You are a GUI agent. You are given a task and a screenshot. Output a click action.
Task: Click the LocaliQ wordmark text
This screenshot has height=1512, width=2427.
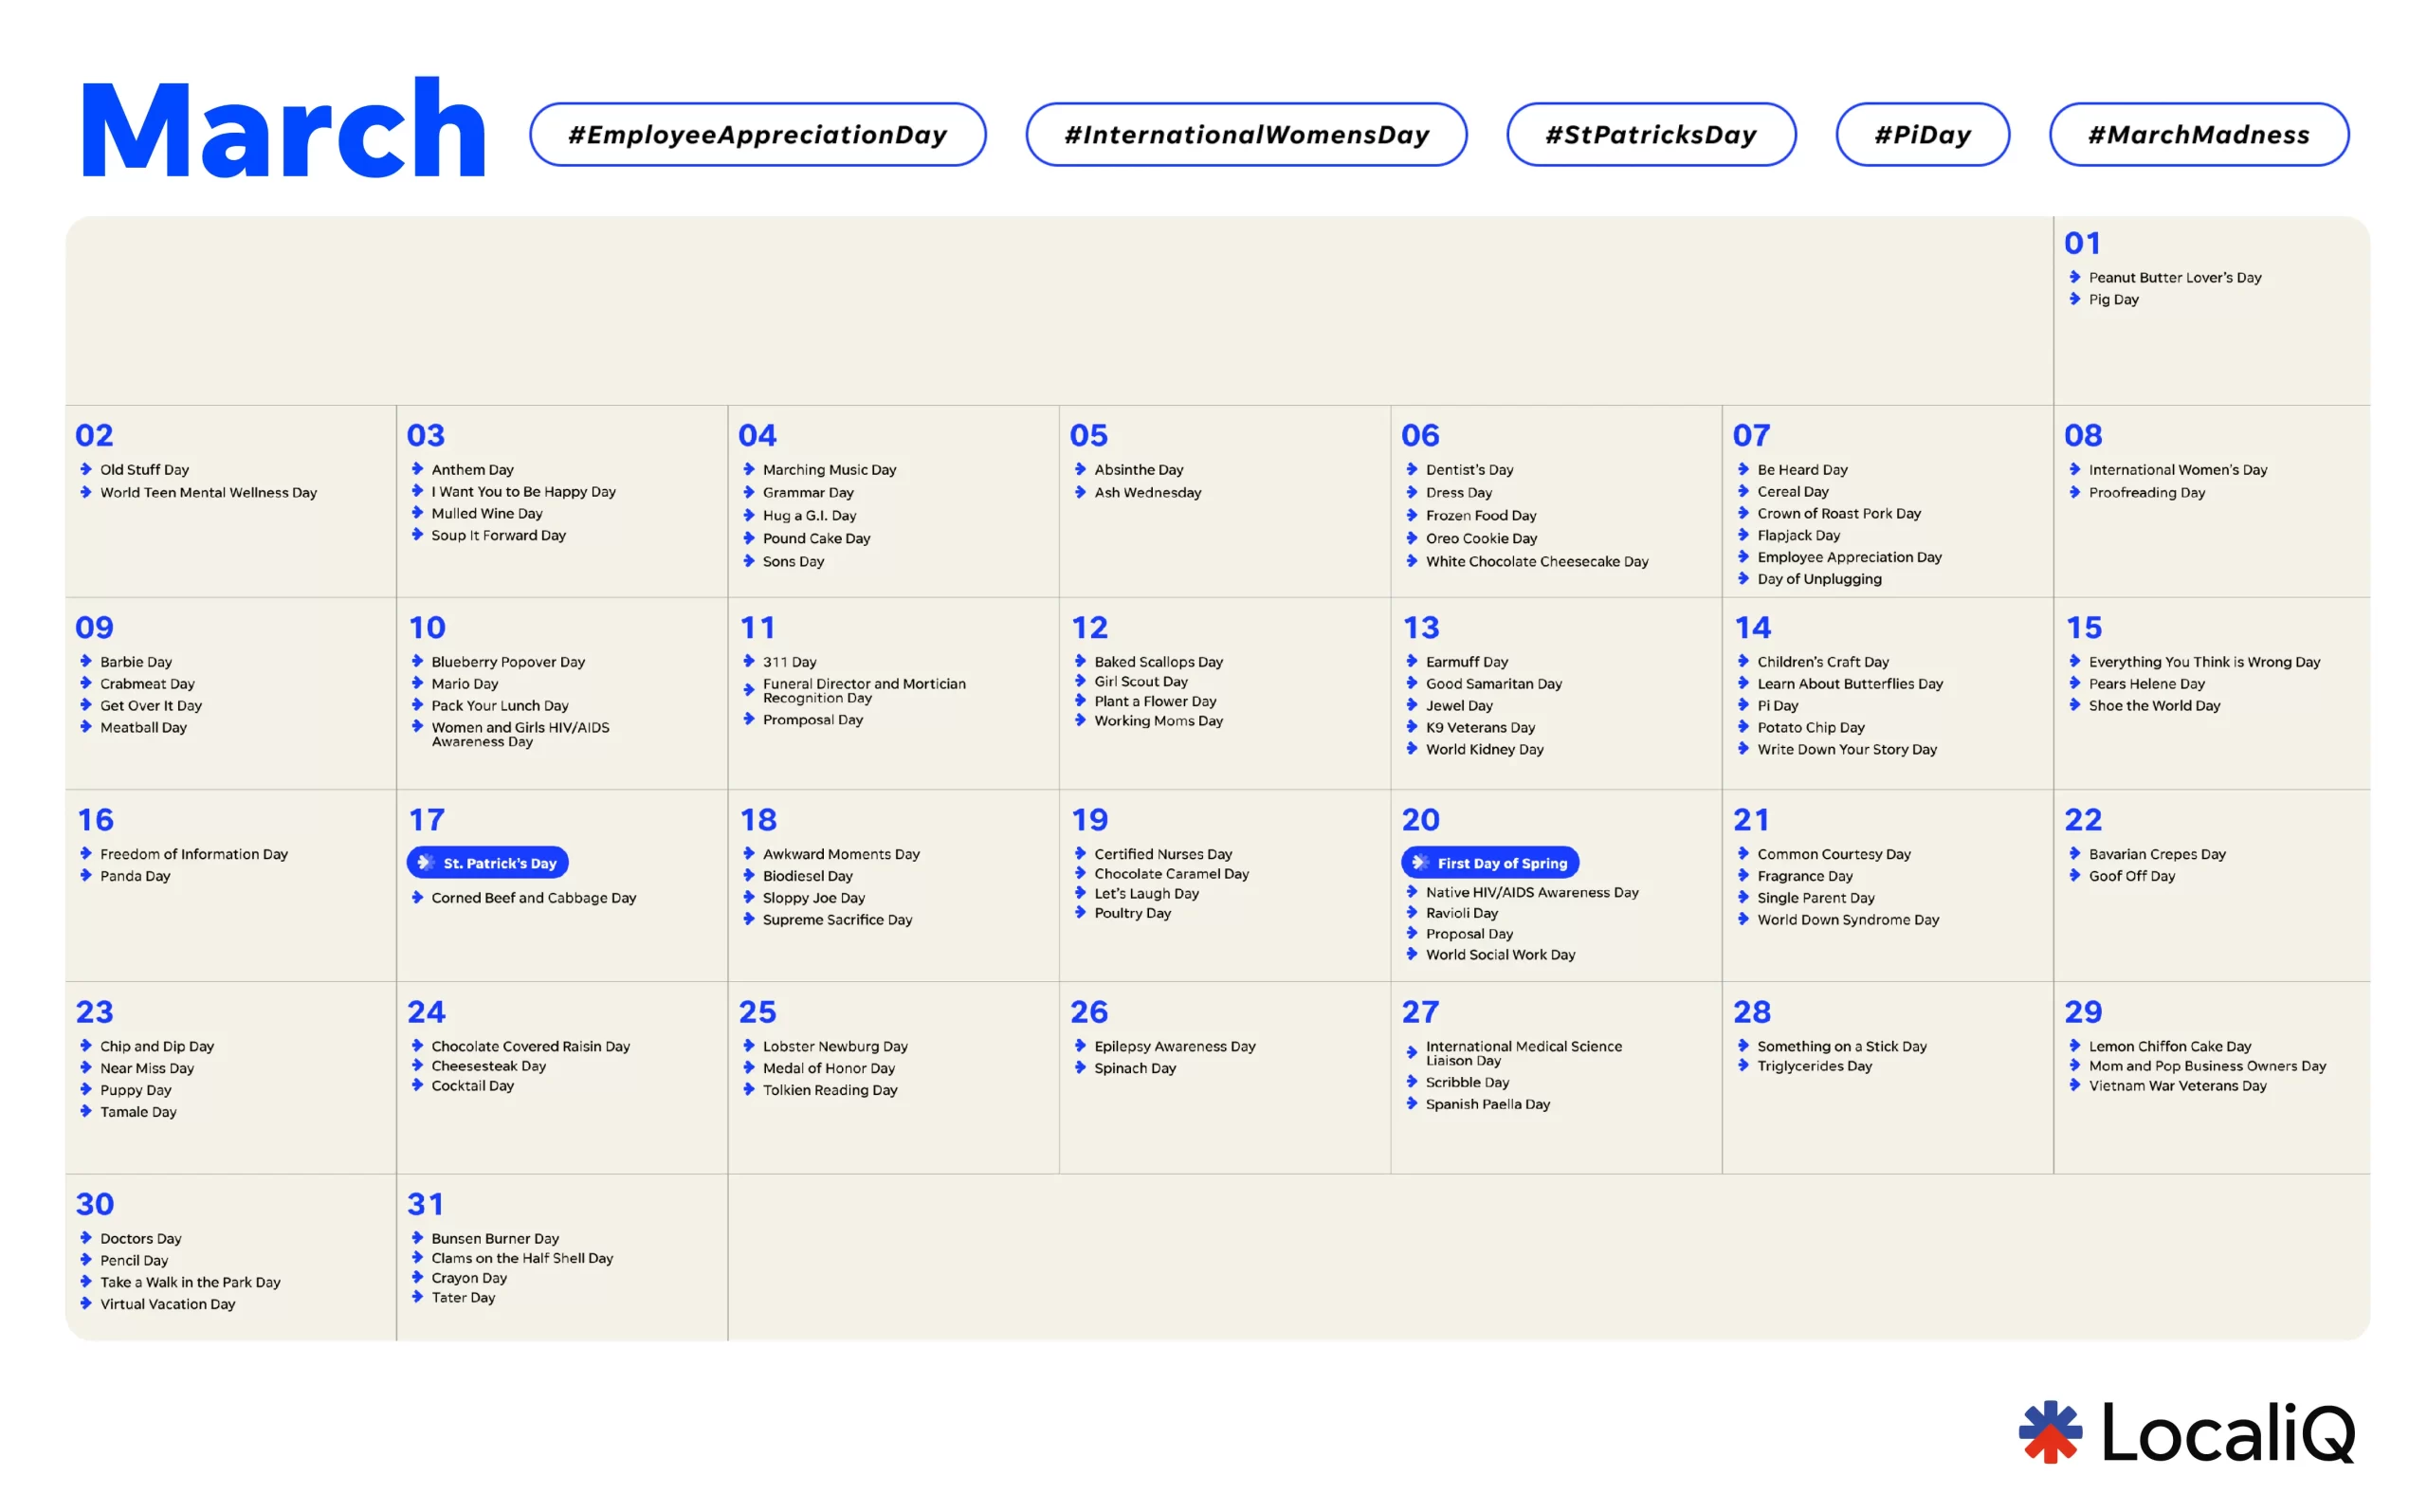2228,1432
